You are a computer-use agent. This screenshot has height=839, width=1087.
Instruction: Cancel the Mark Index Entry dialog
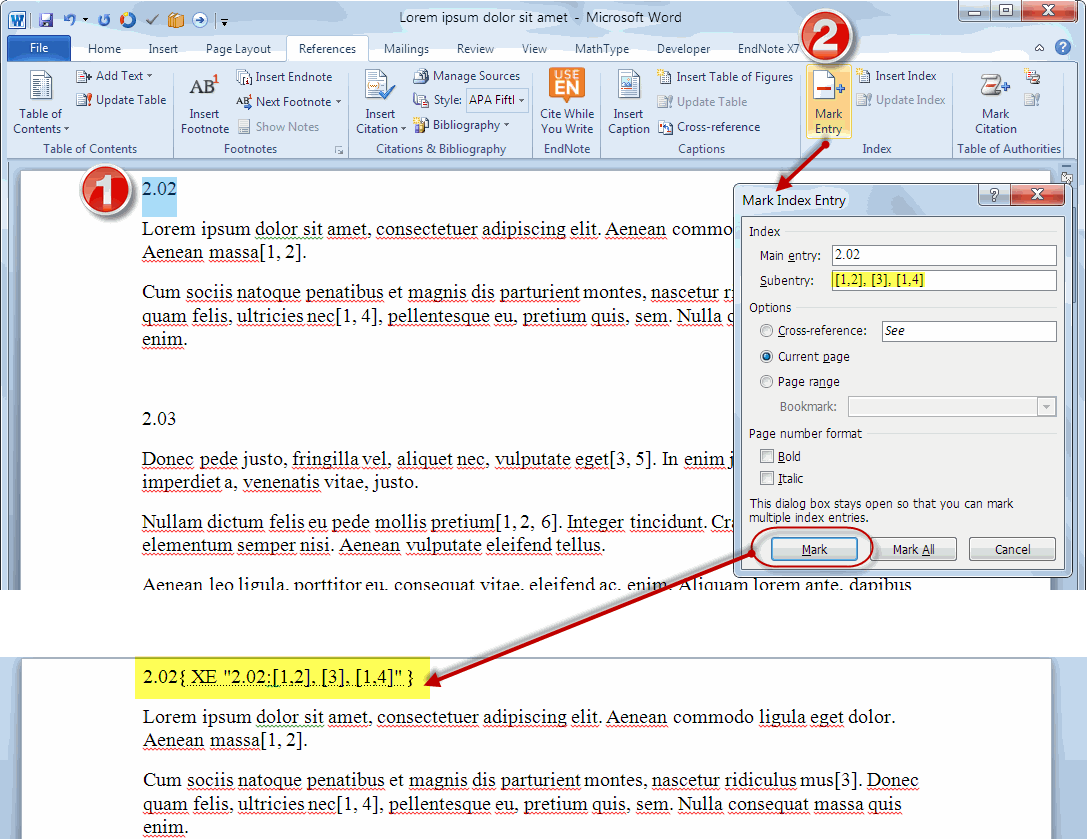(1012, 549)
